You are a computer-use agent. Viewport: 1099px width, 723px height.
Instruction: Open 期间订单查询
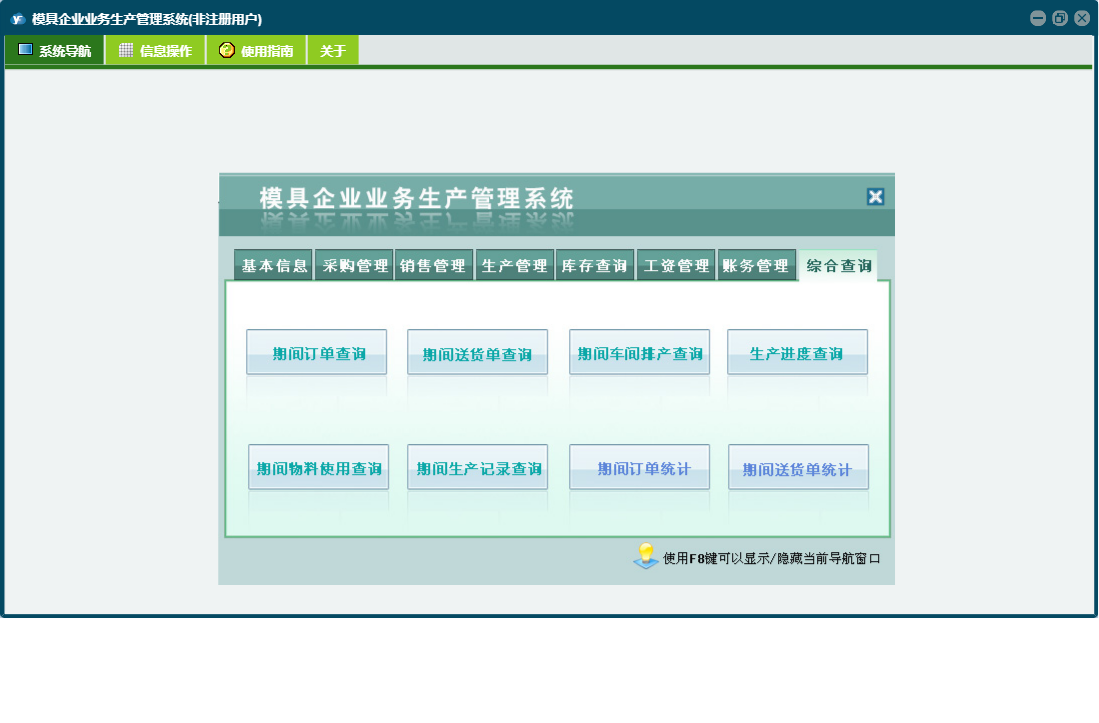tap(317, 352)
